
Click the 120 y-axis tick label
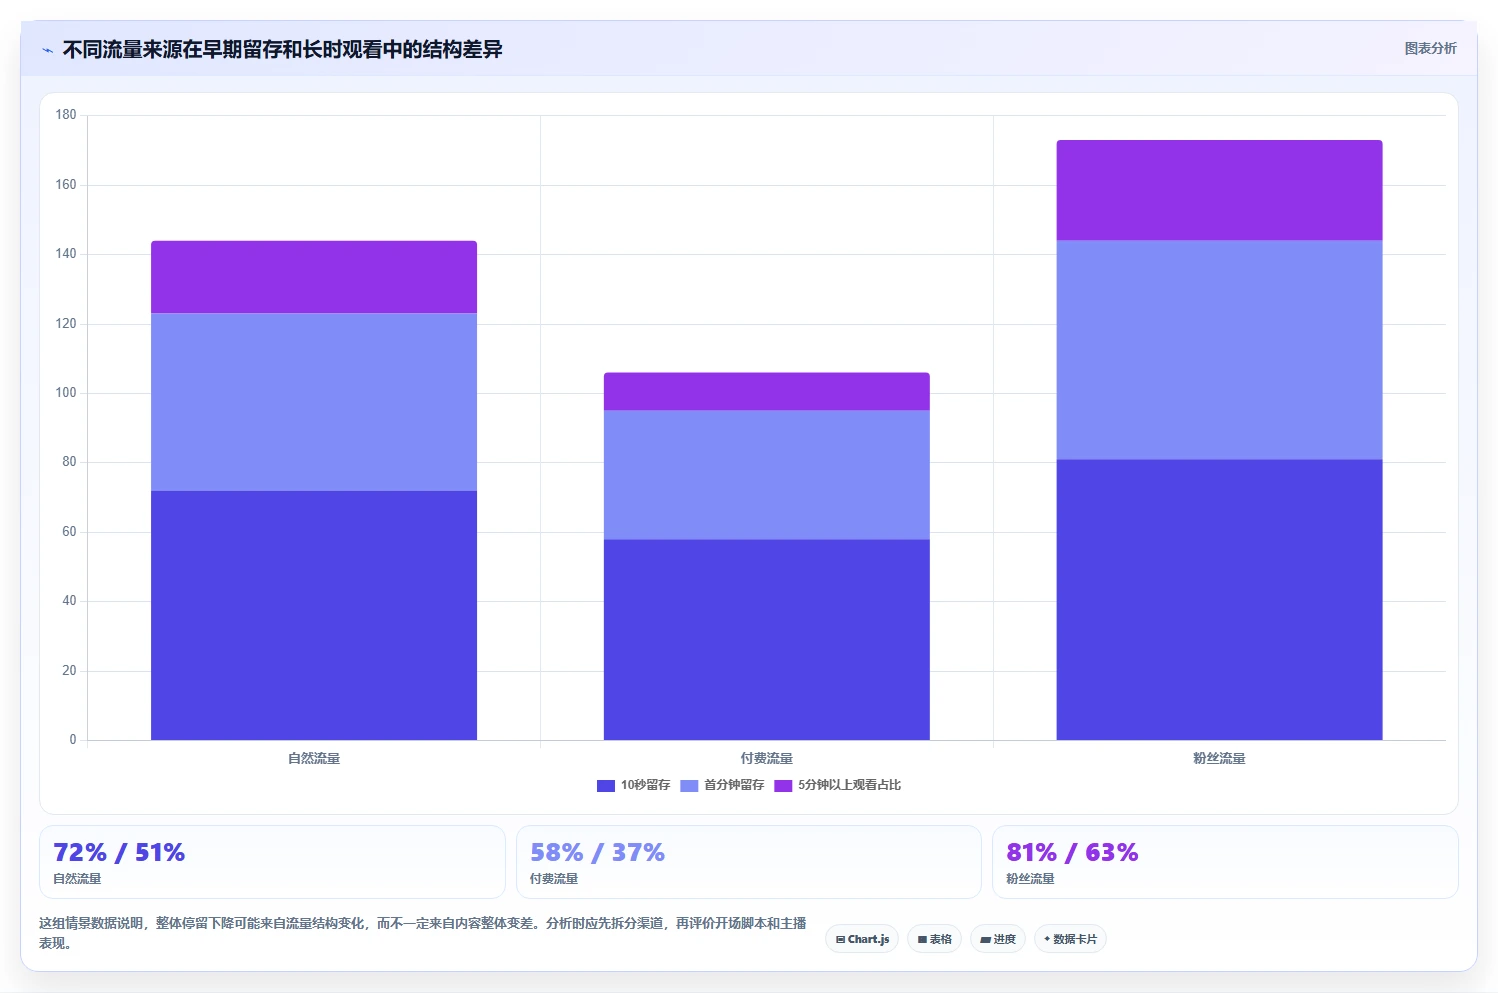tap(66, 324)
